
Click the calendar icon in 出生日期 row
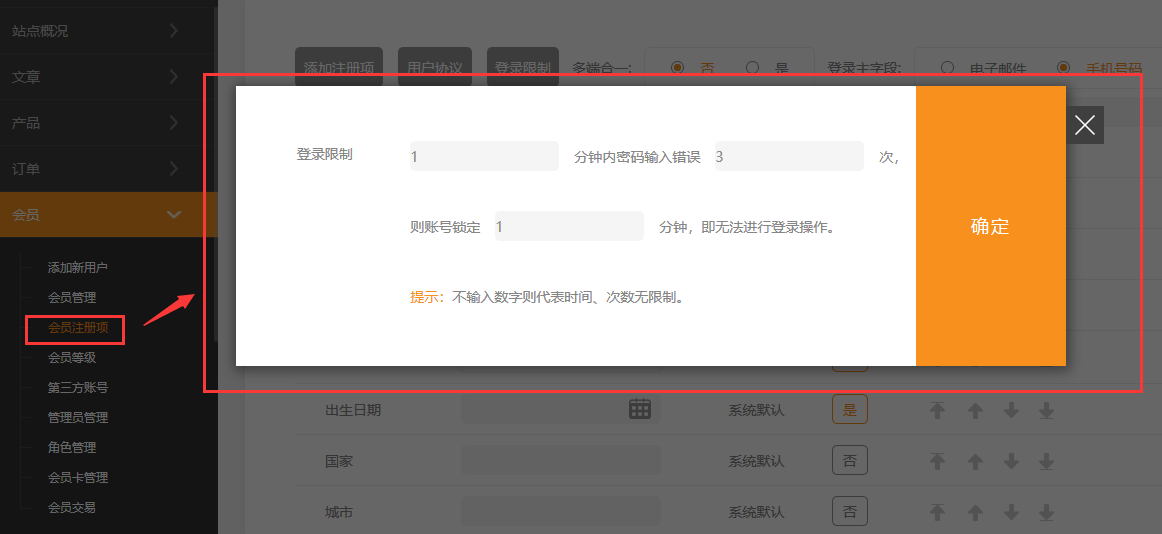640,408
